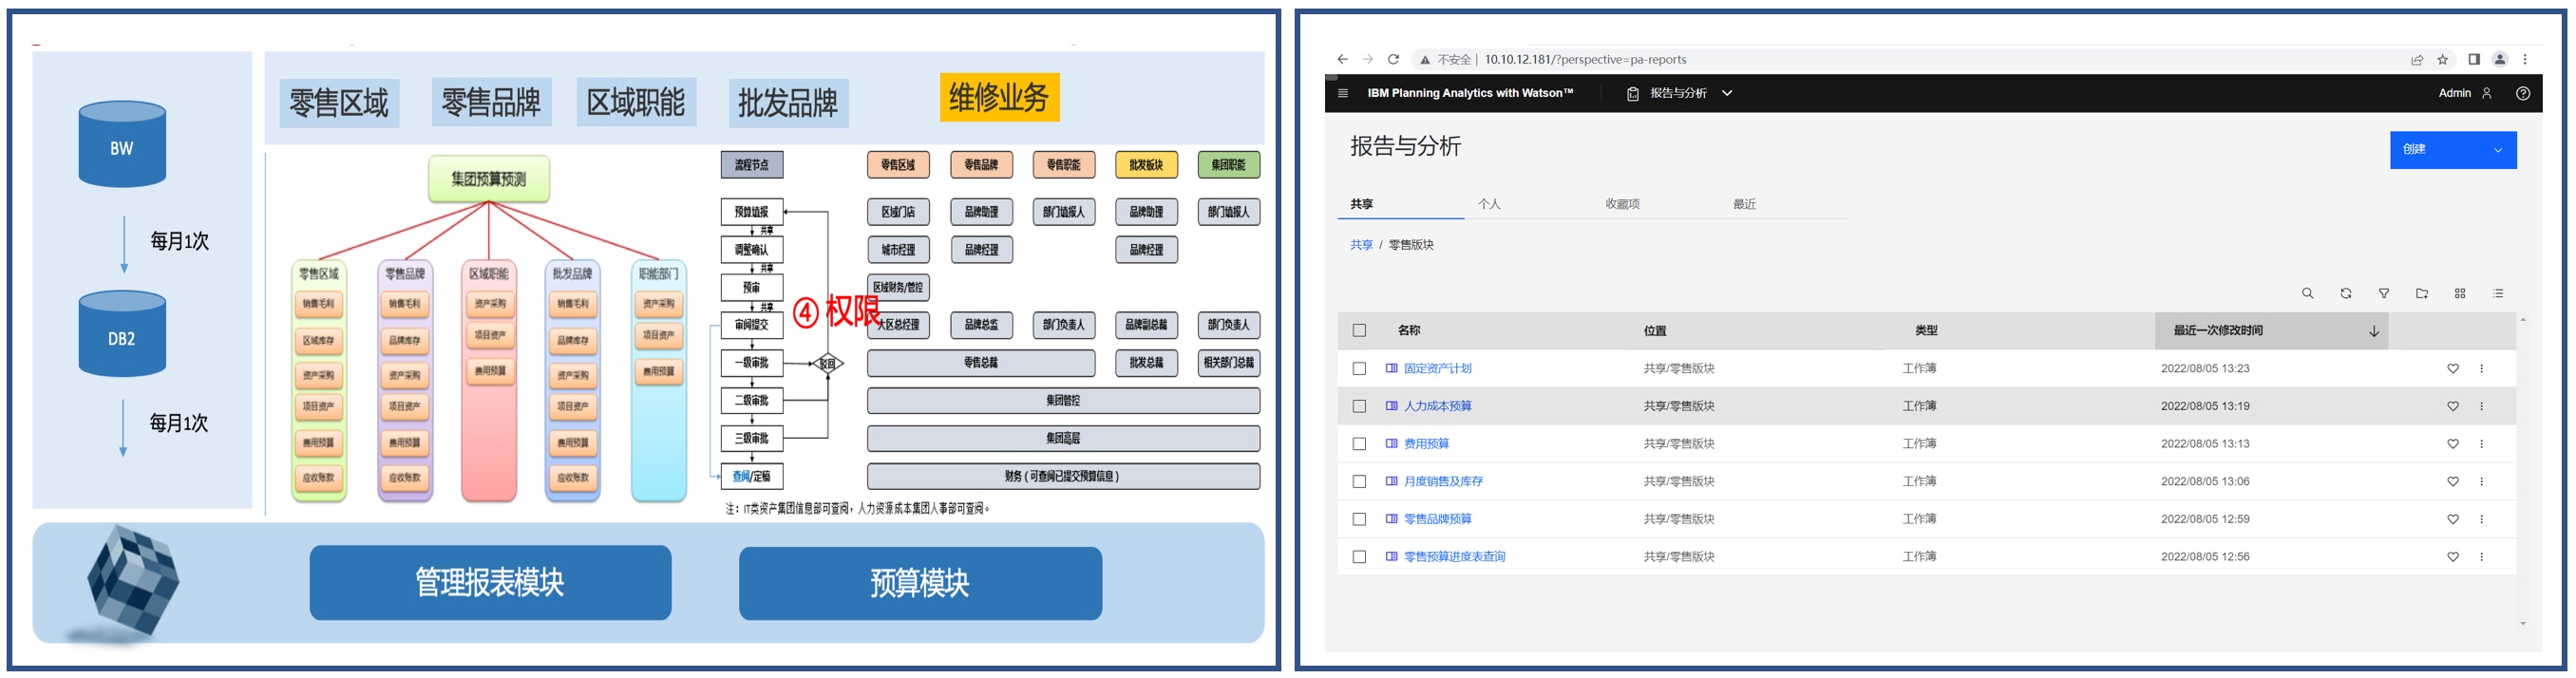The height and width of the screenshot is (678, 2576).
Task: Open the filter funnel icon
Action: tap(2384, 293)
